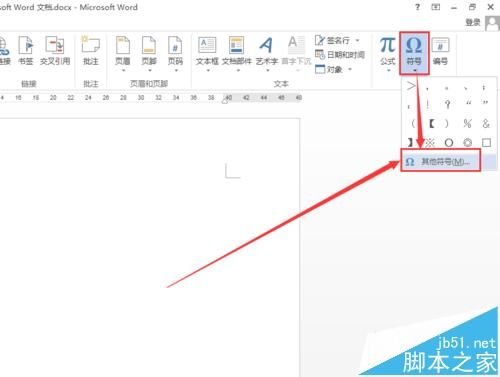
Task: Insert the left black lenticular bracket【
Action: click(x=432, y=124)
